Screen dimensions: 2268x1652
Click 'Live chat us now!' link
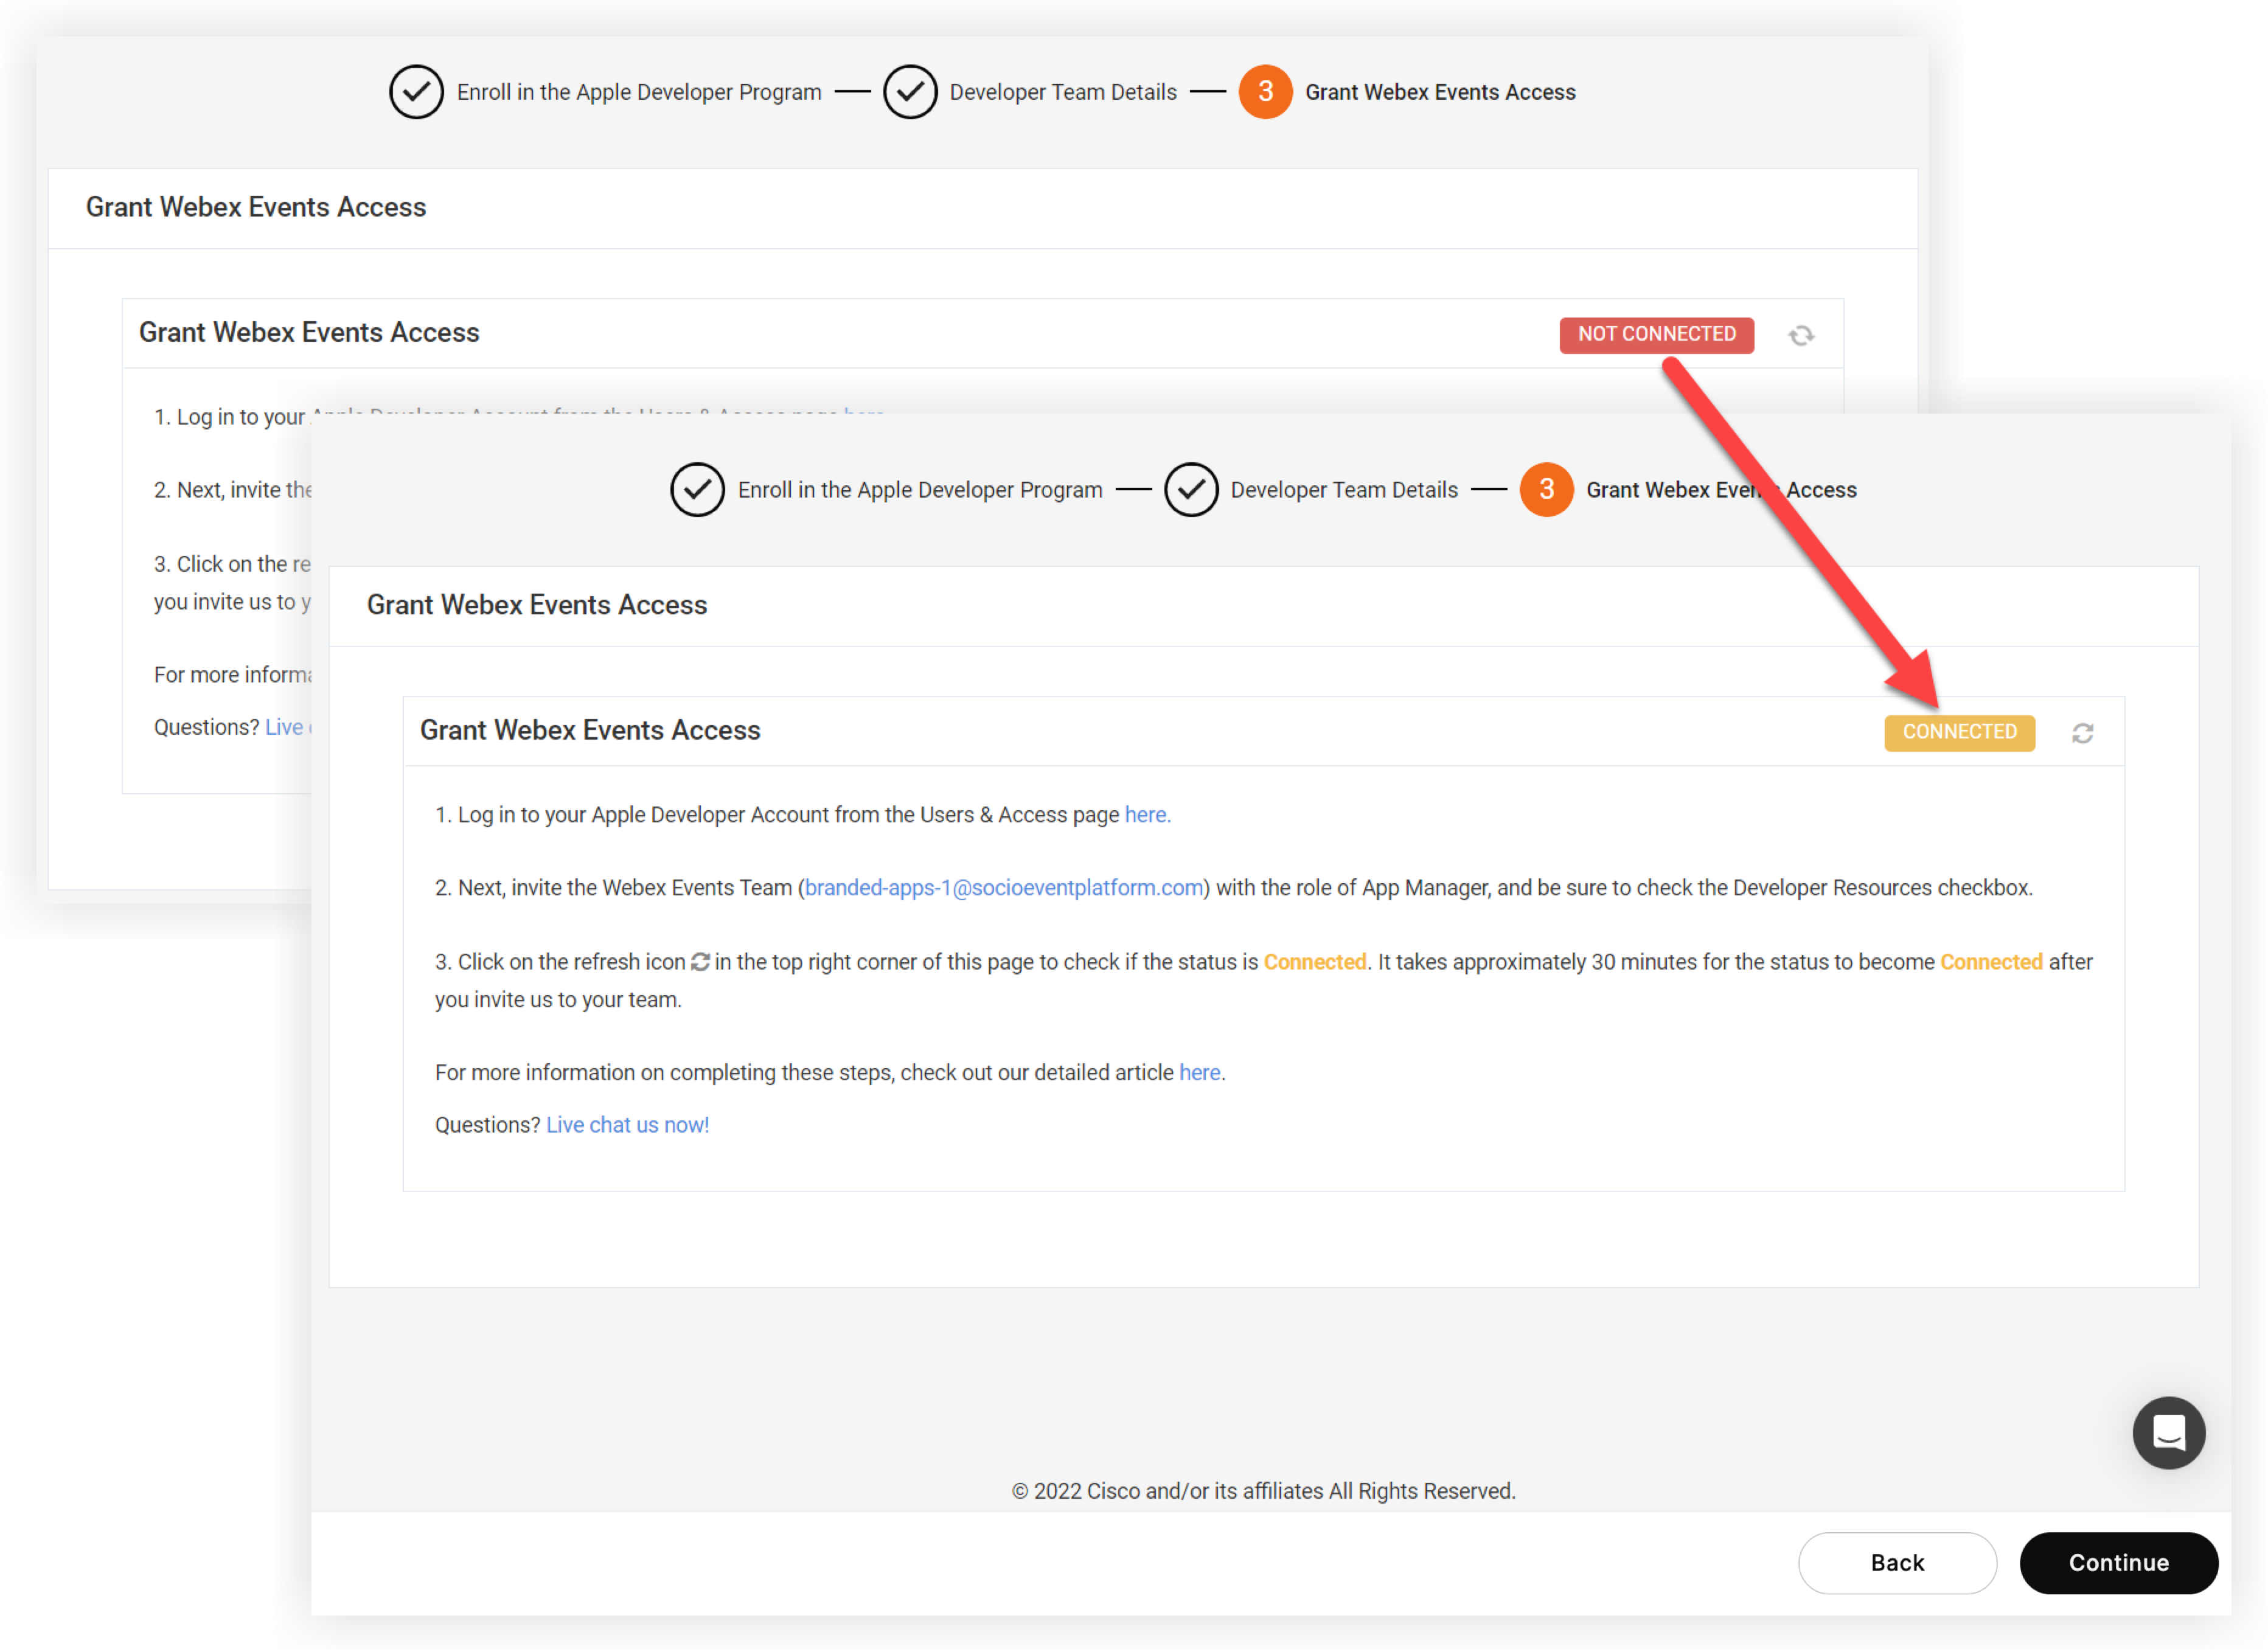(627, 1125)
